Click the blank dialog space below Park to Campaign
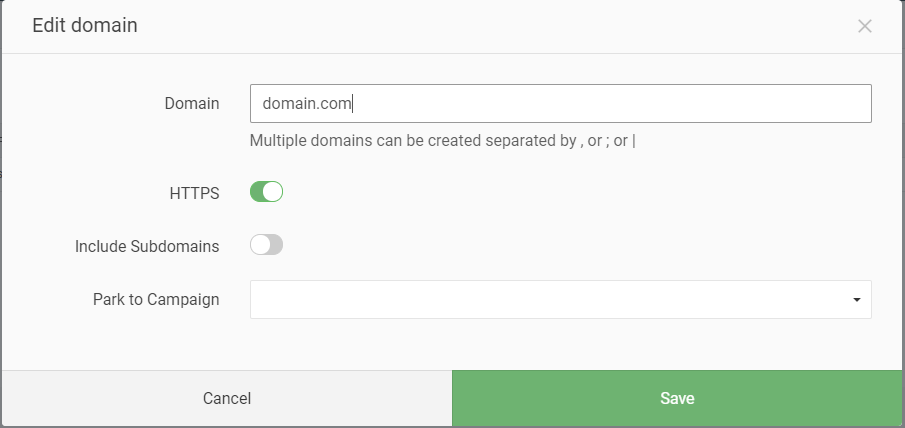Viewport: 905px width, 428px height. click(x=452, y=344)
